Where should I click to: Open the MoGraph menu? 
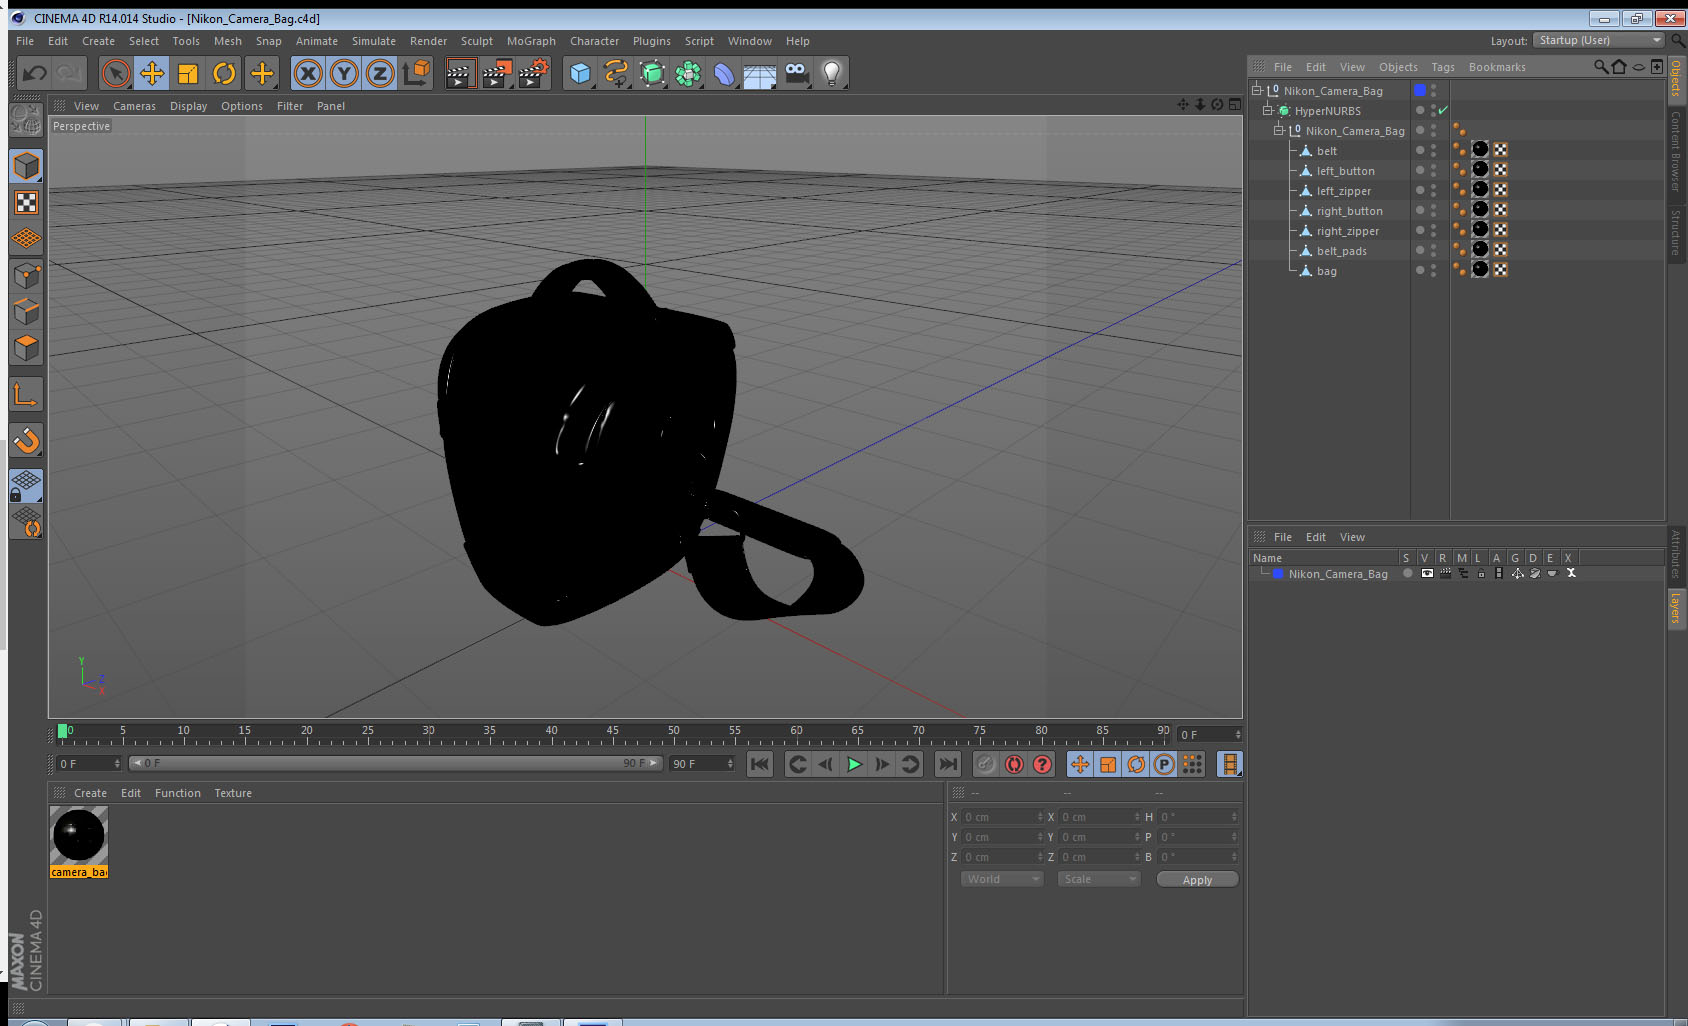click(x=531, y=41)
